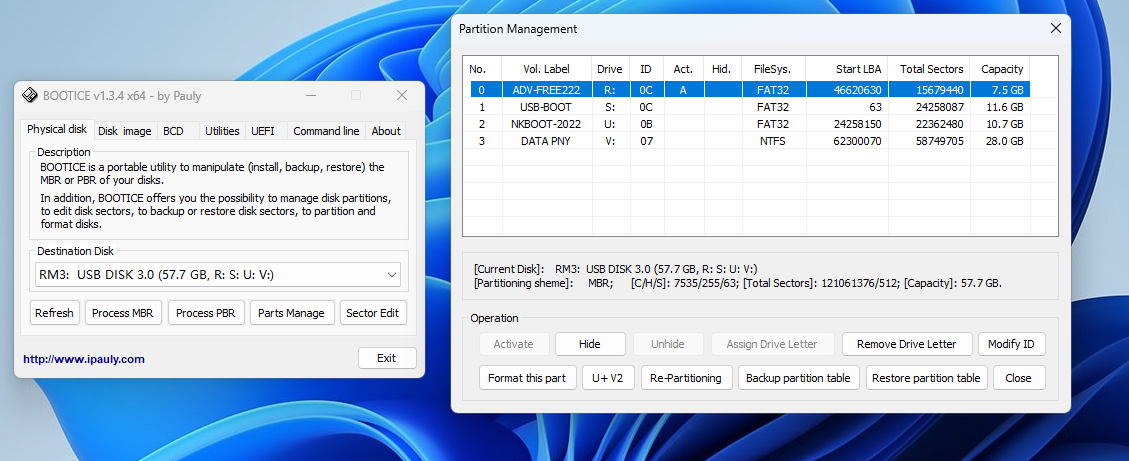Click the ID column header
Viewport: 1129px width, 461px height.
646,69
